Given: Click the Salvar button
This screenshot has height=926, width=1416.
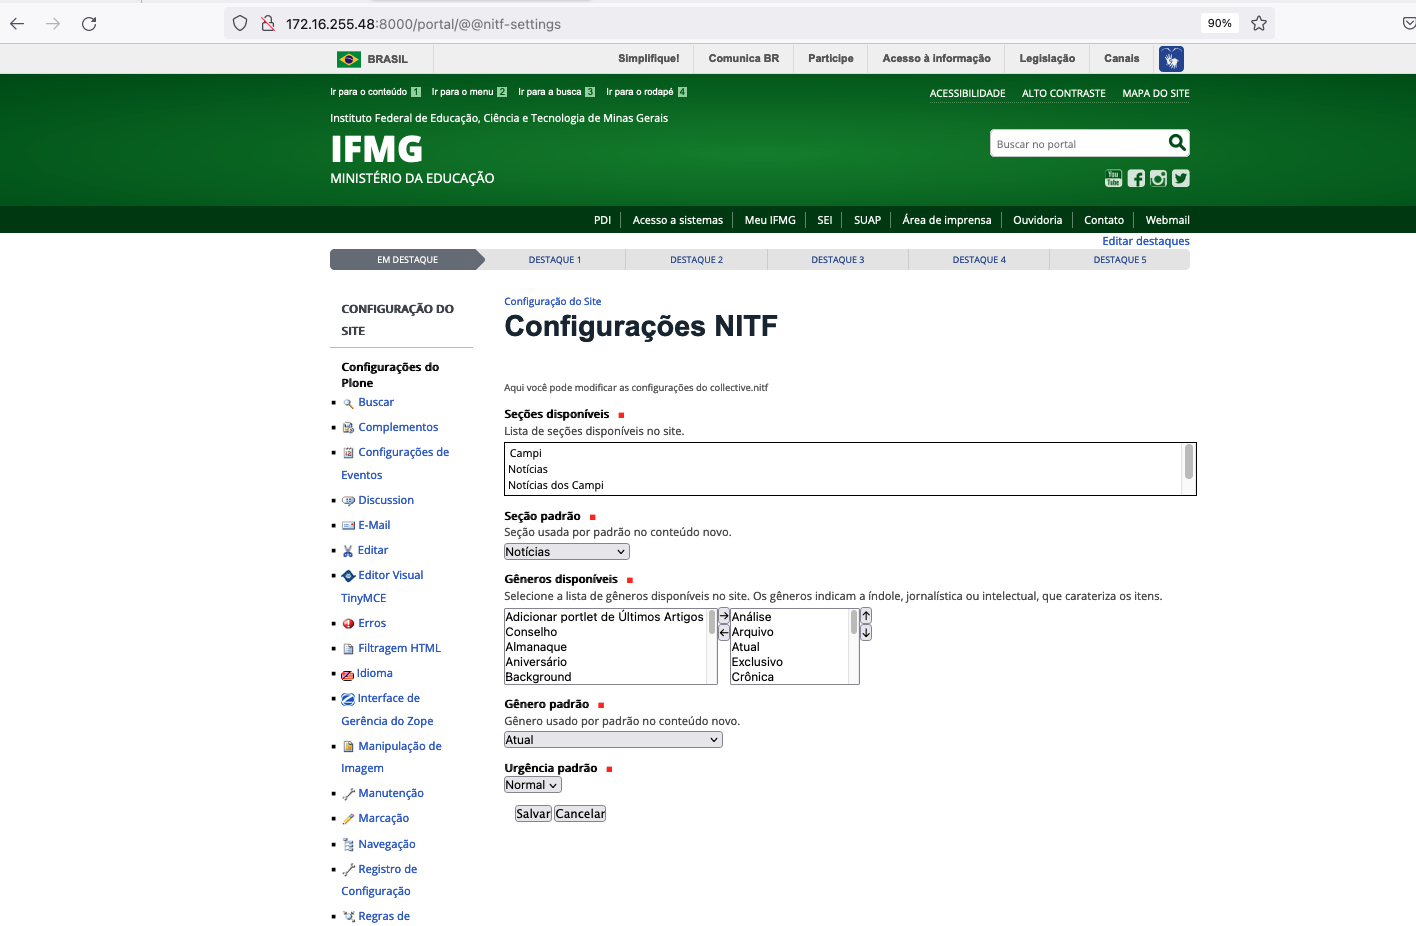Looking at the screenshot, I should 532,813.
